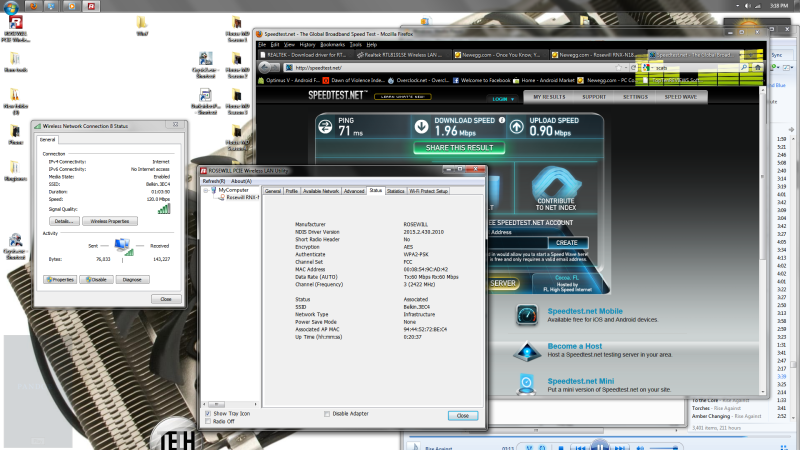Click the Disable button in network status

click(x=96, y=280)
